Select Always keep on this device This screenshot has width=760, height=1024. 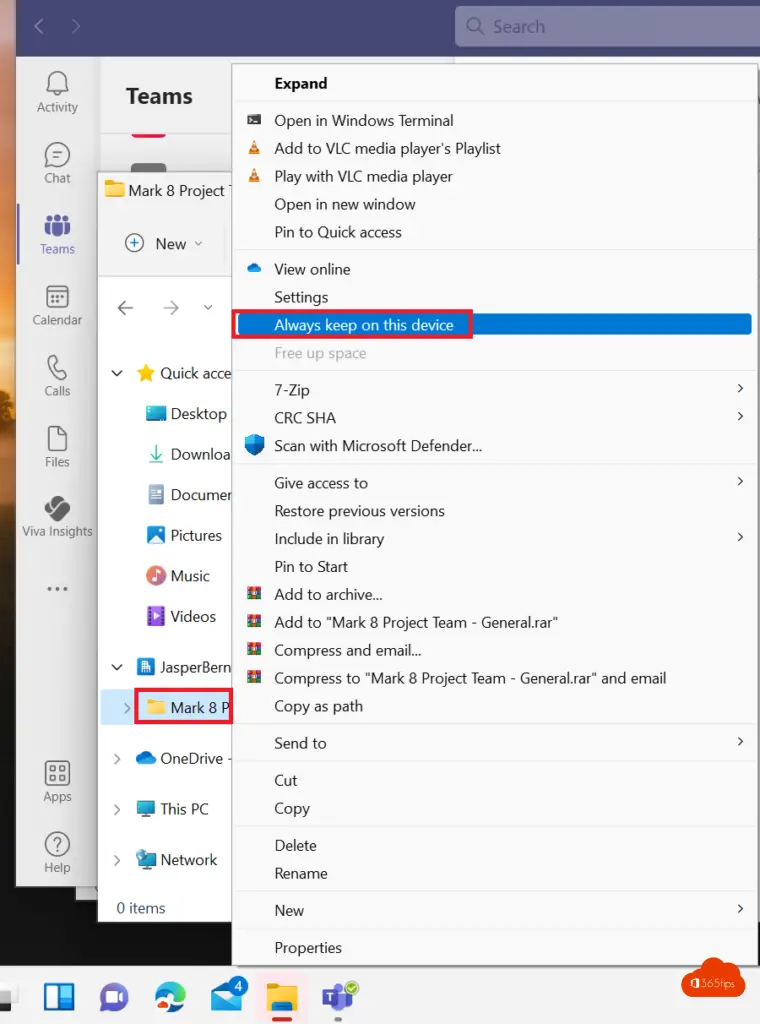click(x=363, y=325)
